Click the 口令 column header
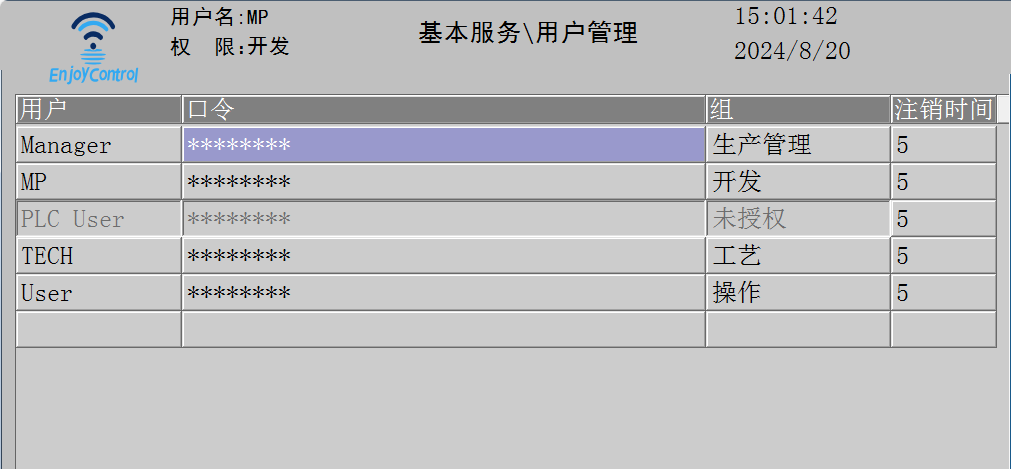 [x=443, y=109]
